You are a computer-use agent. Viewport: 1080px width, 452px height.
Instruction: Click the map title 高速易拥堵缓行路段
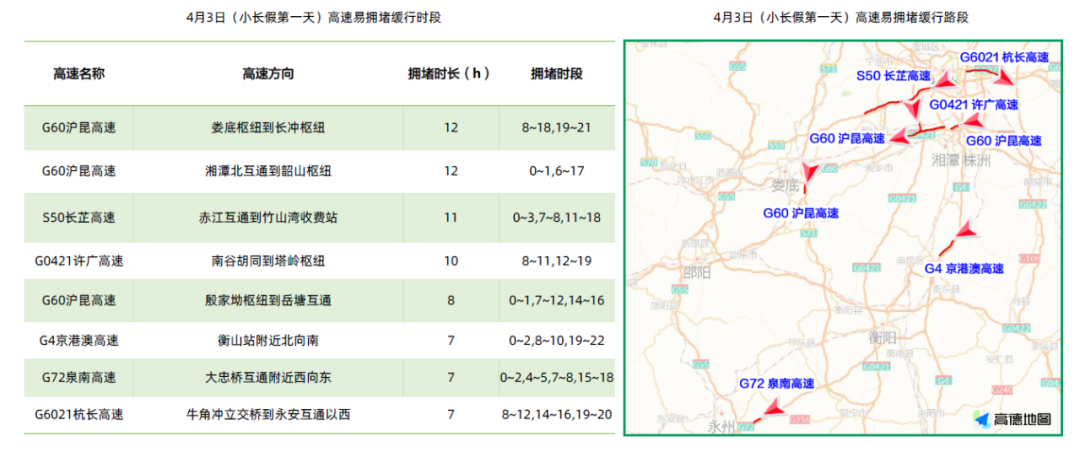841,18
